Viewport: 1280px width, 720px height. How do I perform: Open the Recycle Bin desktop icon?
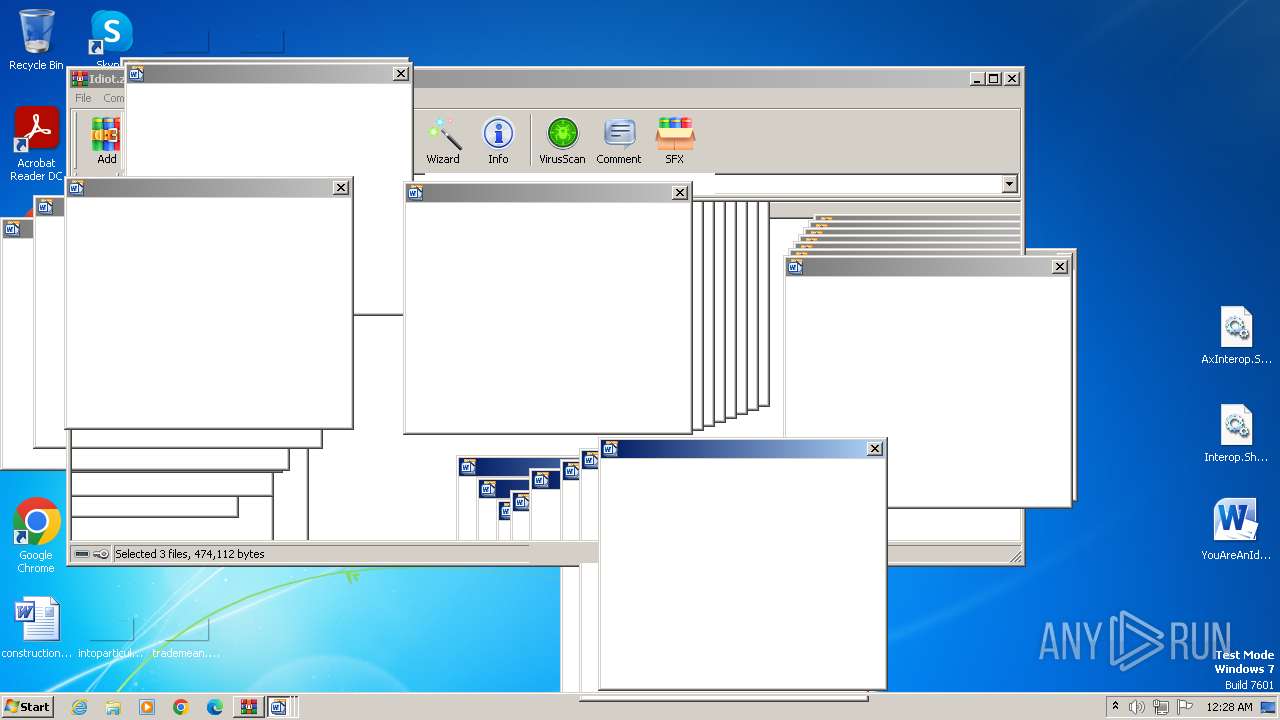[36, 40]
